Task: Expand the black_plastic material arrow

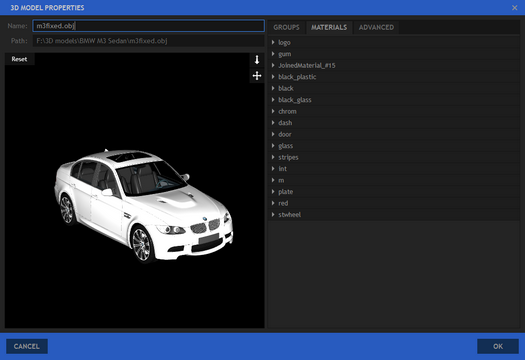Action: (273, 77)
